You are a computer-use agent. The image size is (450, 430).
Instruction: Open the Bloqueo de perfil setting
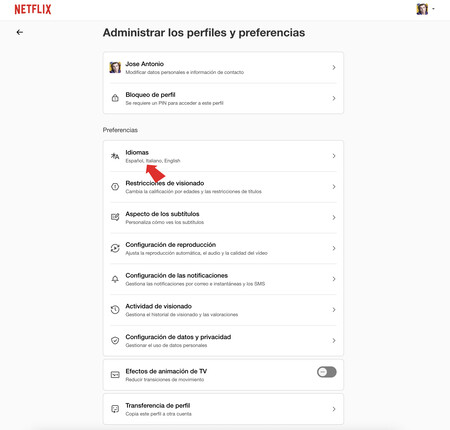(223, 98)
